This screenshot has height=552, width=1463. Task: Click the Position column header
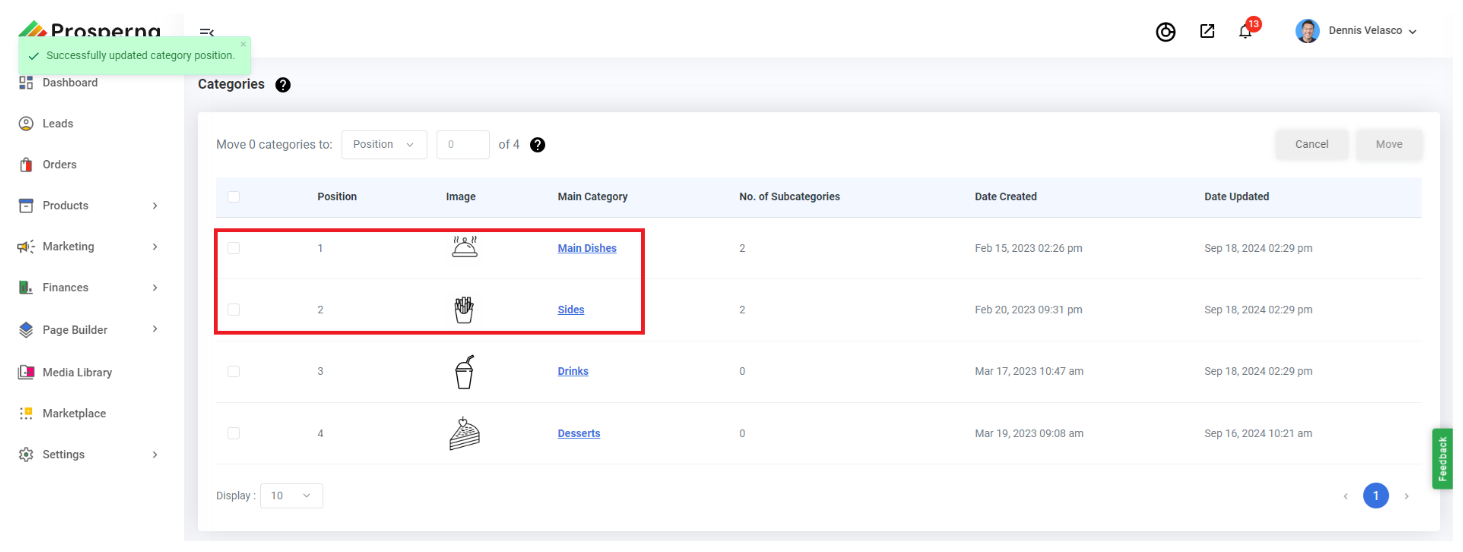coord(337,197)
